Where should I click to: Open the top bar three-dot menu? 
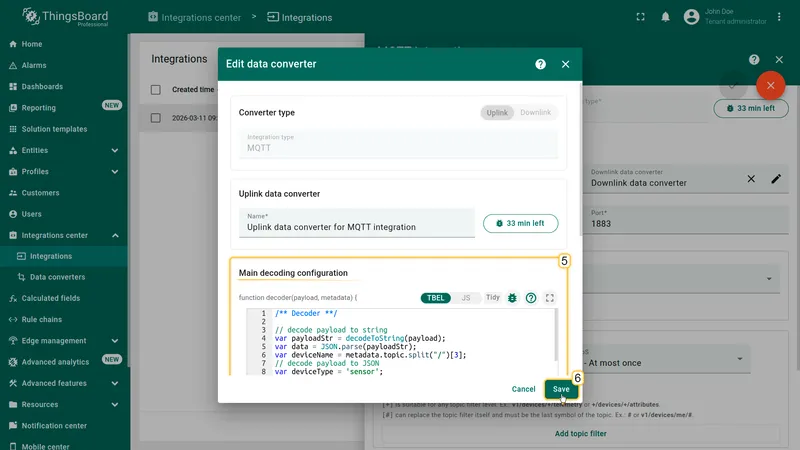point(779,17)
